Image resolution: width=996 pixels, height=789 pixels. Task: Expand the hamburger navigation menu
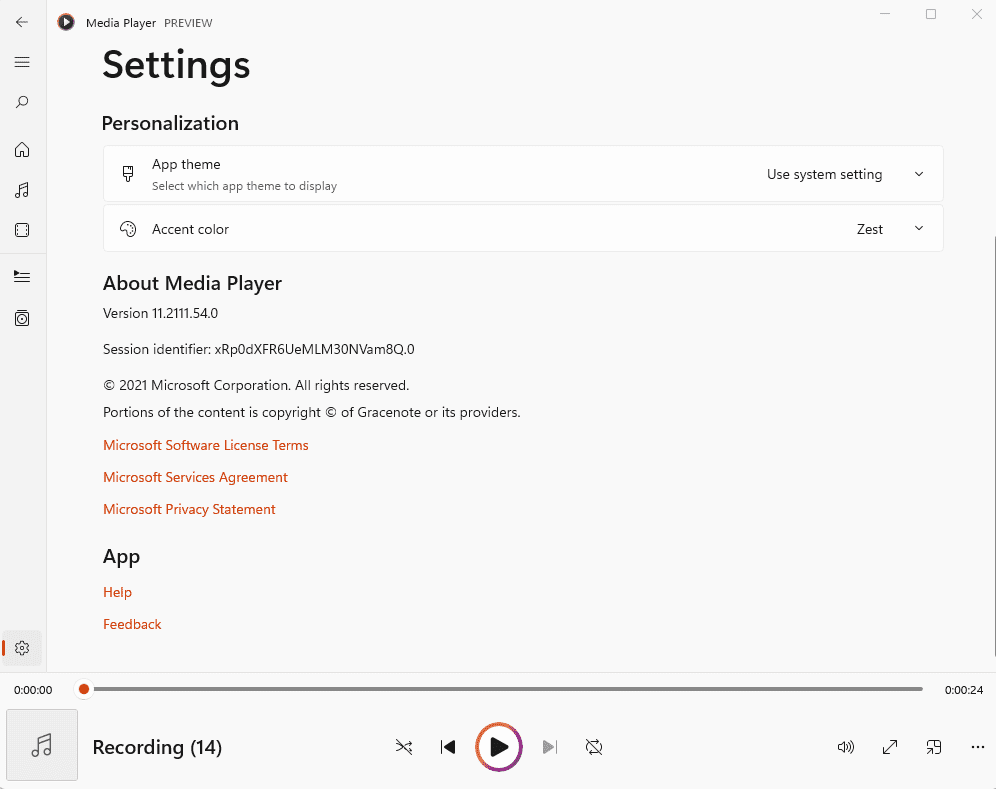click(x=22, y=62)
